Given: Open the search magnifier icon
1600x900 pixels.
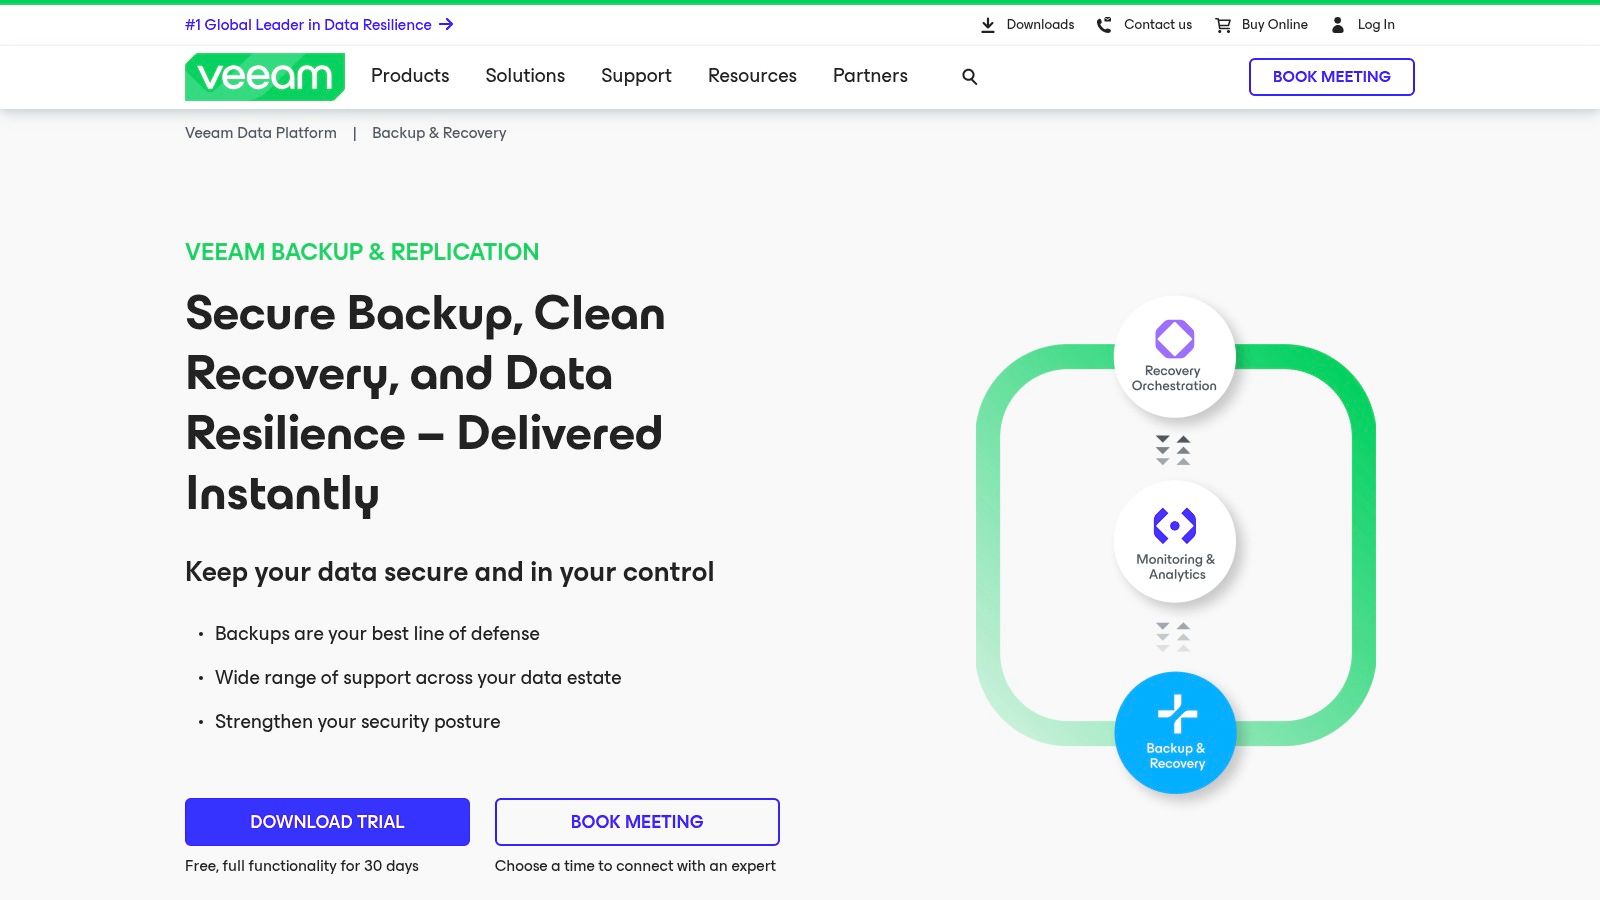Looking at the screenshot, I should 969,77.
